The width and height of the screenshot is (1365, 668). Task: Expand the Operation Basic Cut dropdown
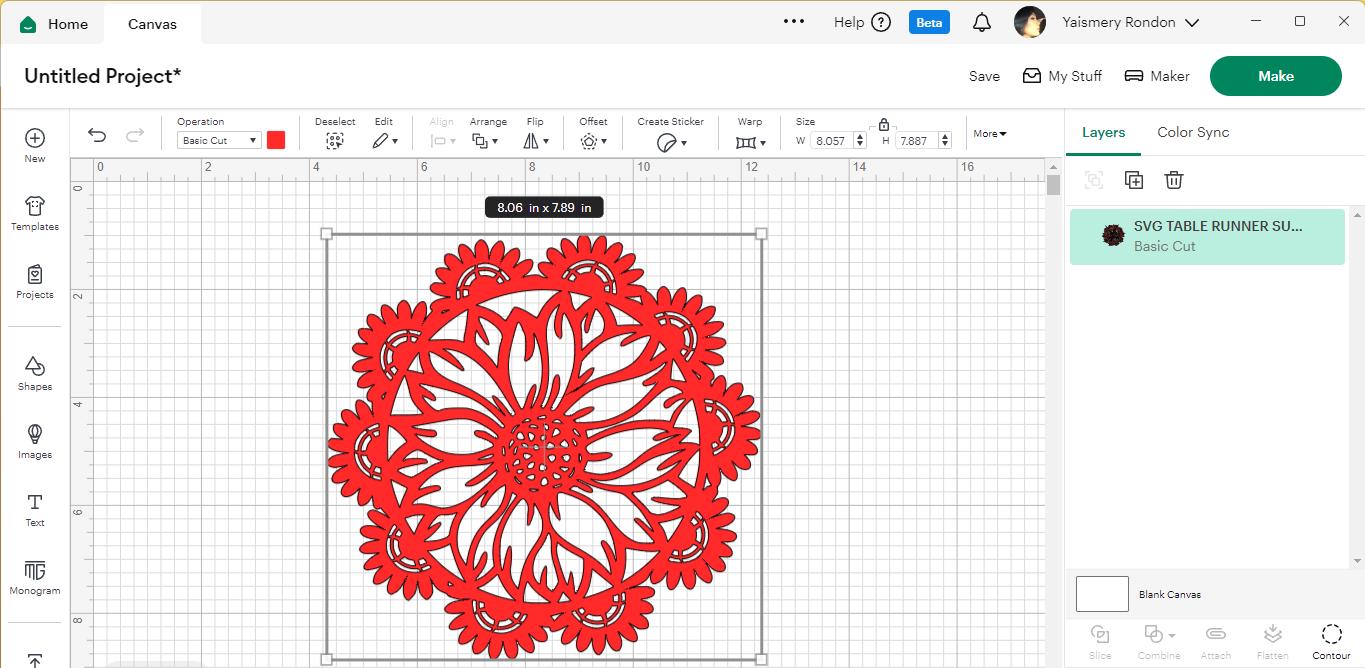coord(219,141)
